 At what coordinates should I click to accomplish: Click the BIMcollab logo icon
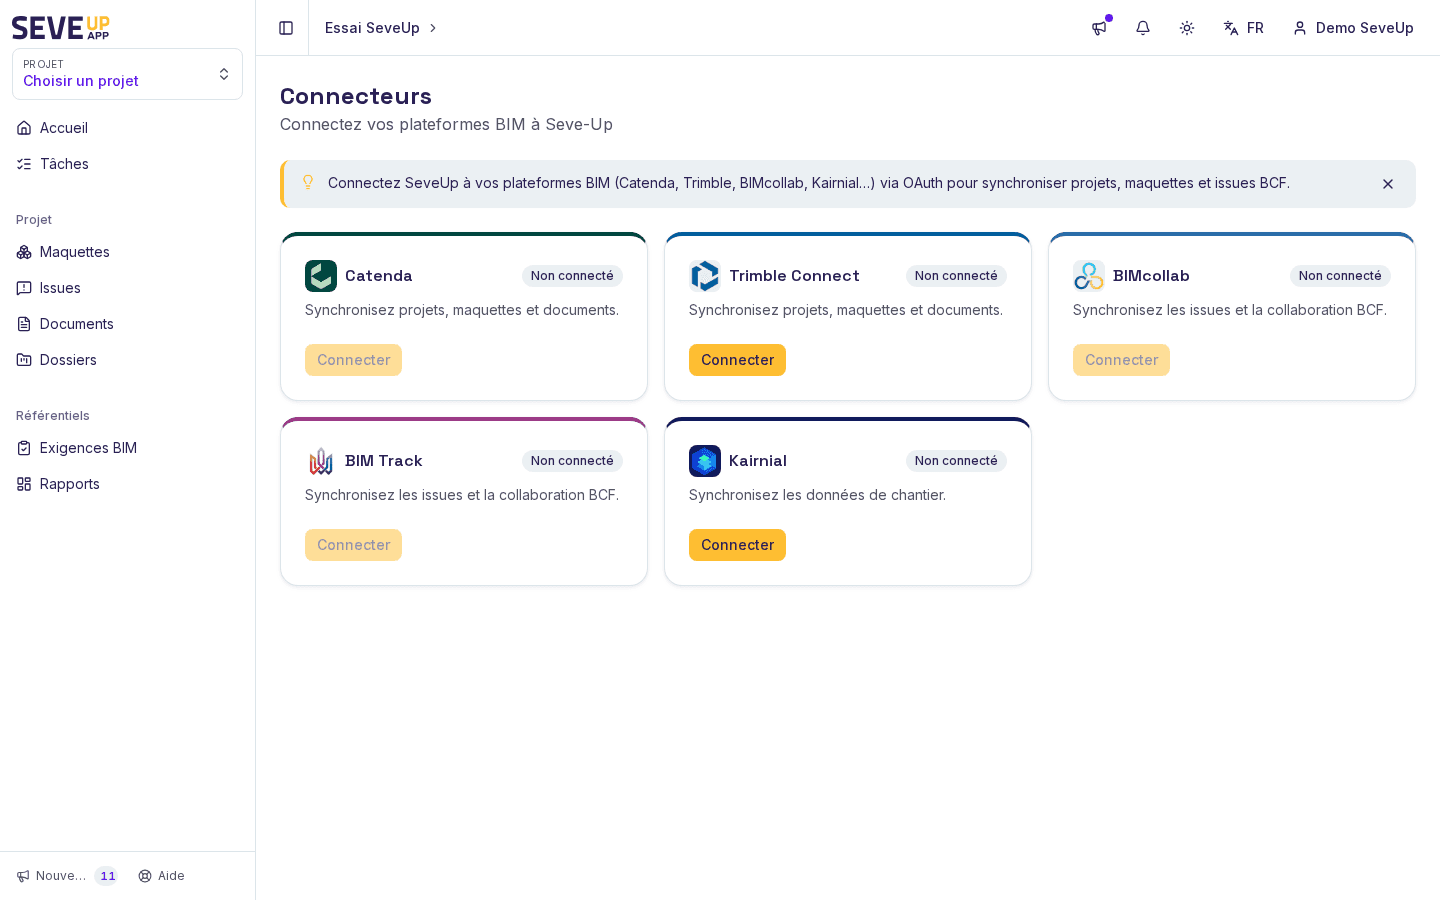1089,276
